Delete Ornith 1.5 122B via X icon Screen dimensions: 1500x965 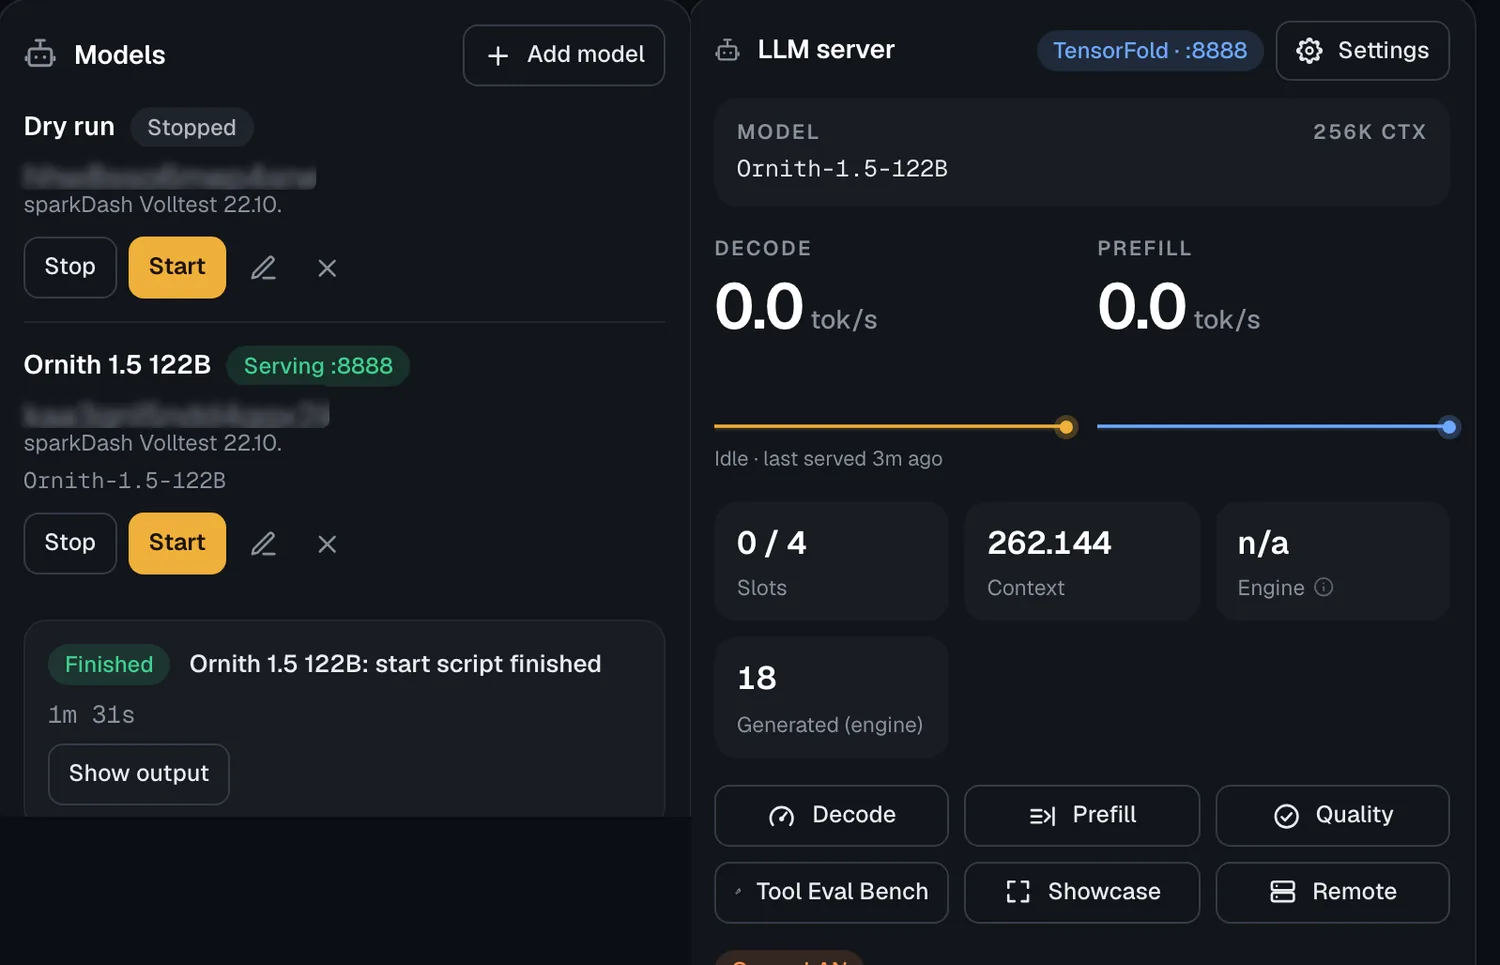tap(327, 544)
